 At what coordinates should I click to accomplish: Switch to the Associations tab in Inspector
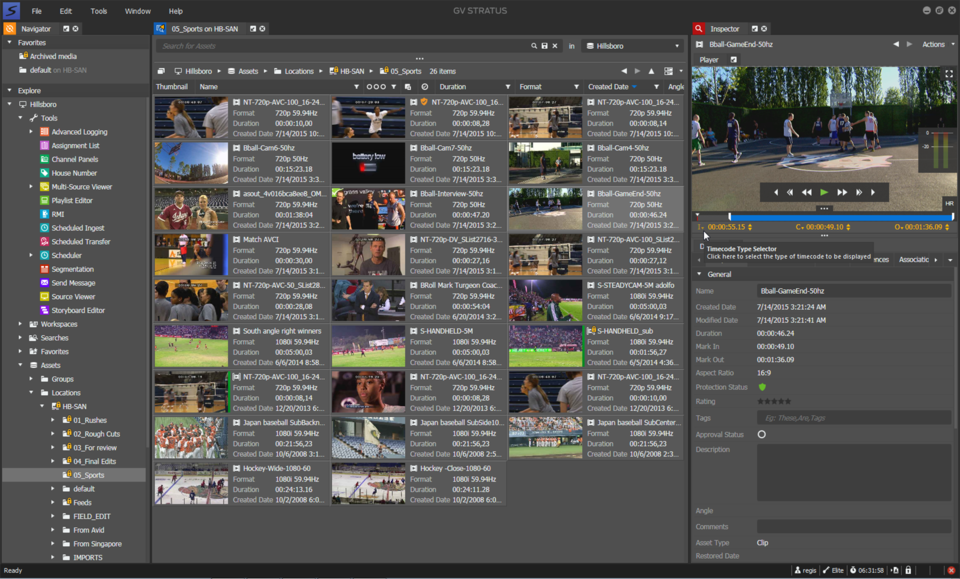913,258
